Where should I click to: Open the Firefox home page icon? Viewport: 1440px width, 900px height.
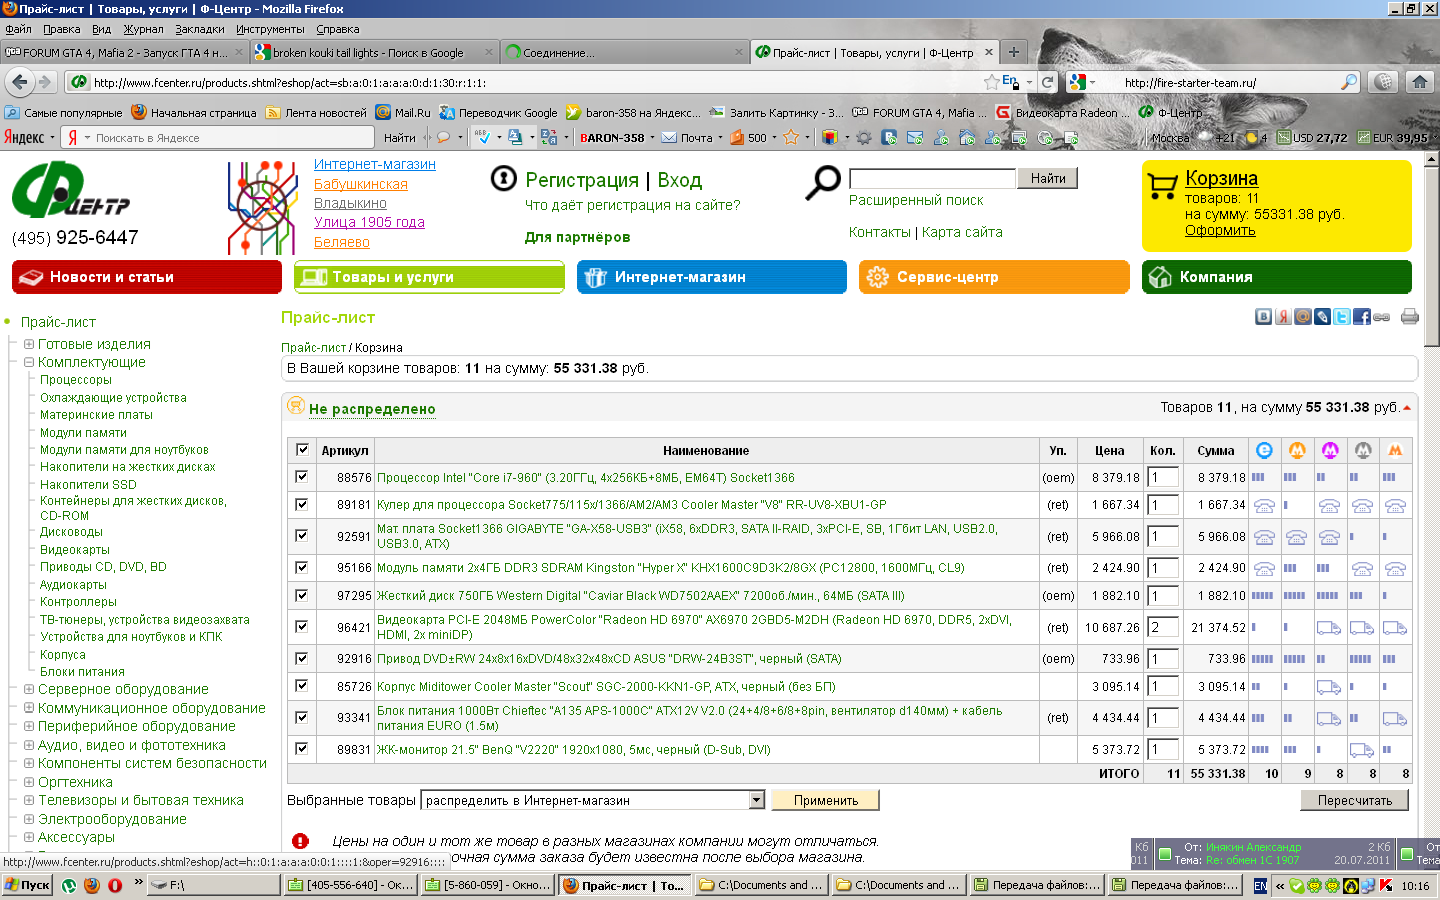pyautogui.click(x=1419, y=82)
